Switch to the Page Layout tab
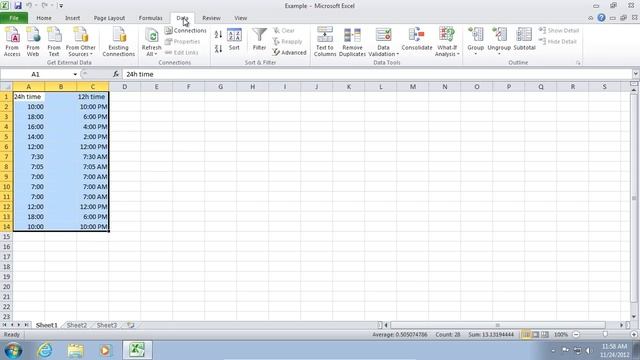 click(x=109, y=18)
